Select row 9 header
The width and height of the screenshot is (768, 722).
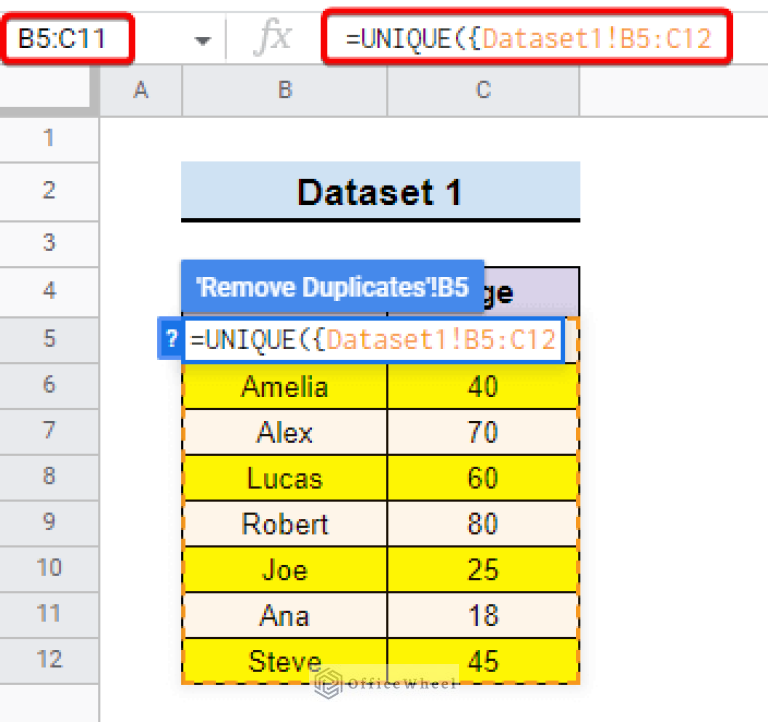point(49,523)
